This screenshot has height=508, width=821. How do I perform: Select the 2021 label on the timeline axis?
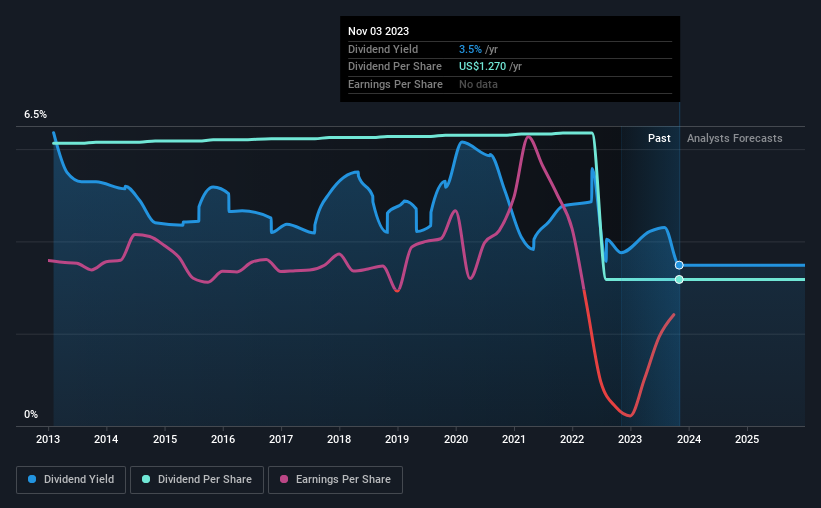coord(514,439)
